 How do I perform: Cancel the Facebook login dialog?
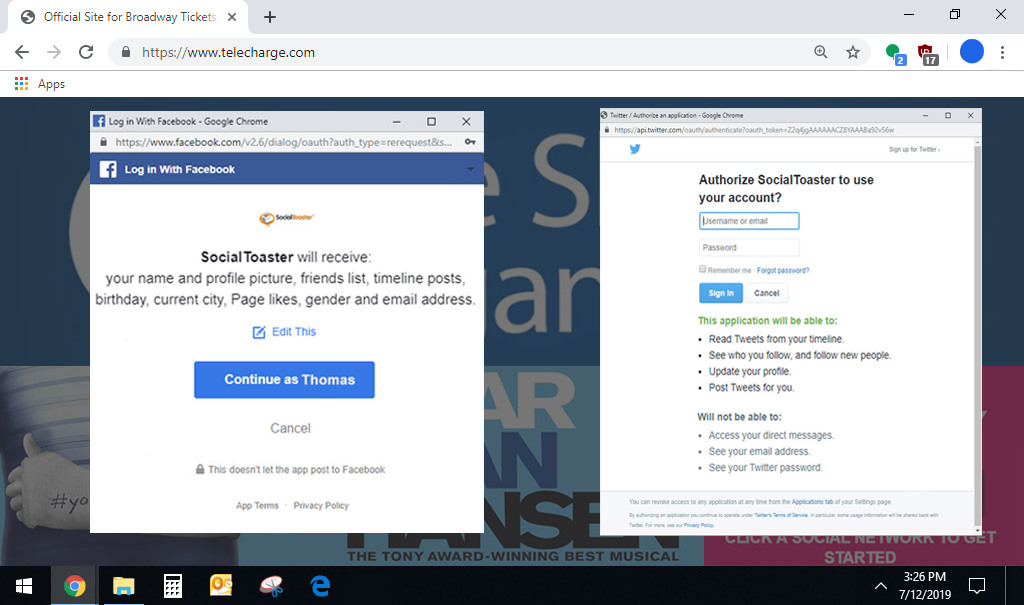291,428
